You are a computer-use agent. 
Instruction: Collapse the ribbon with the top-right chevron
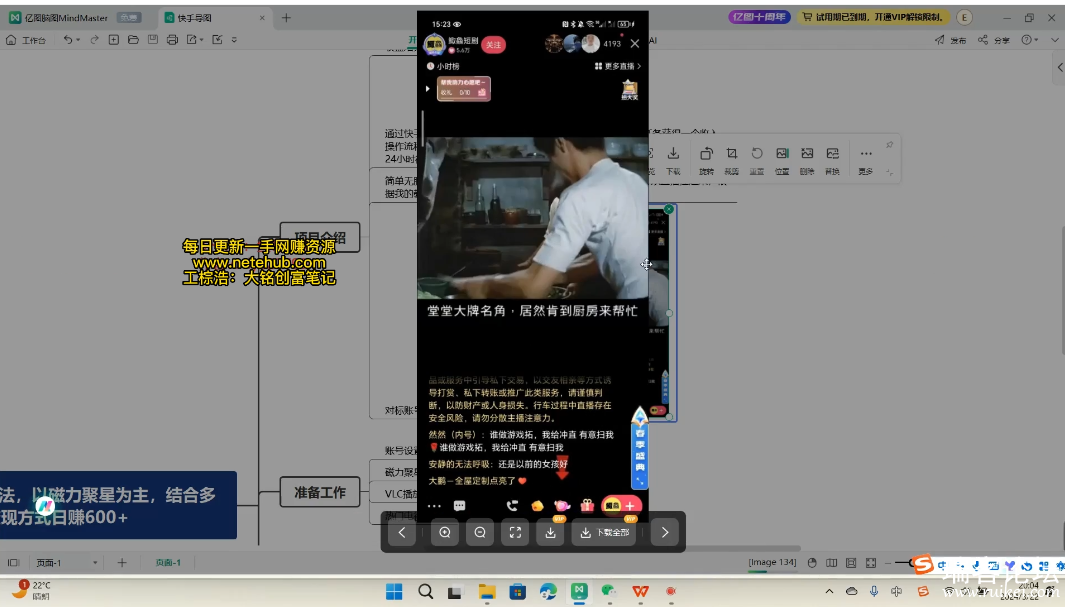tap(1054, 40)
